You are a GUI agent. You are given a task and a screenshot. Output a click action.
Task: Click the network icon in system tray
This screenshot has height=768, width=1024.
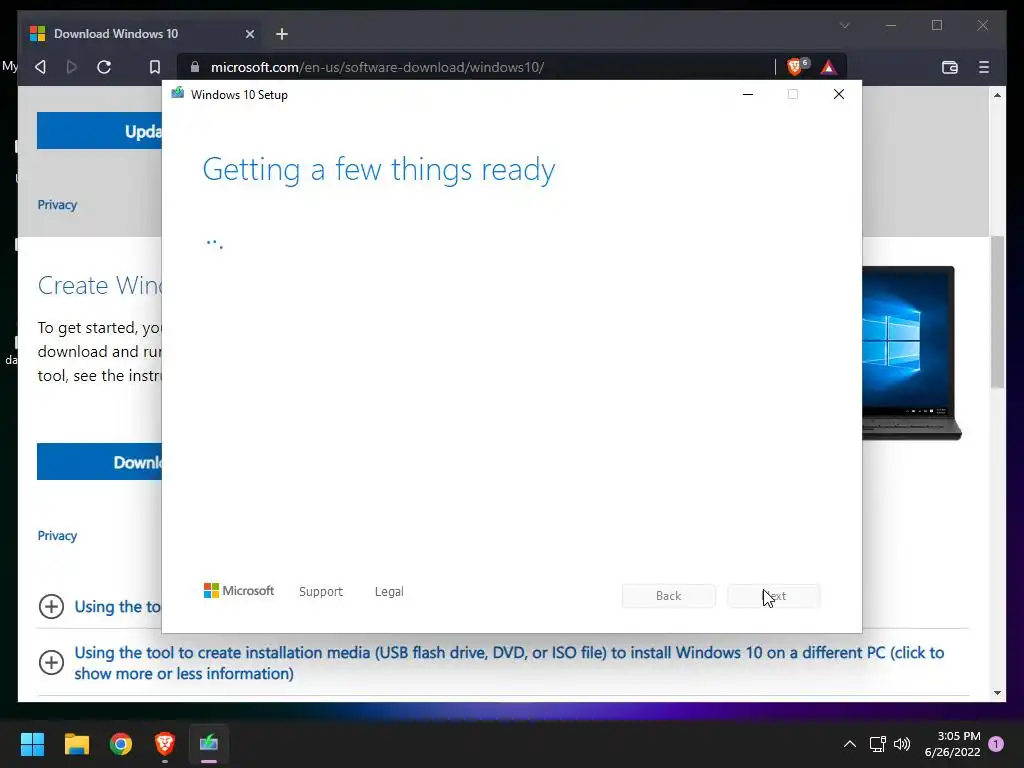coord(878,744)
